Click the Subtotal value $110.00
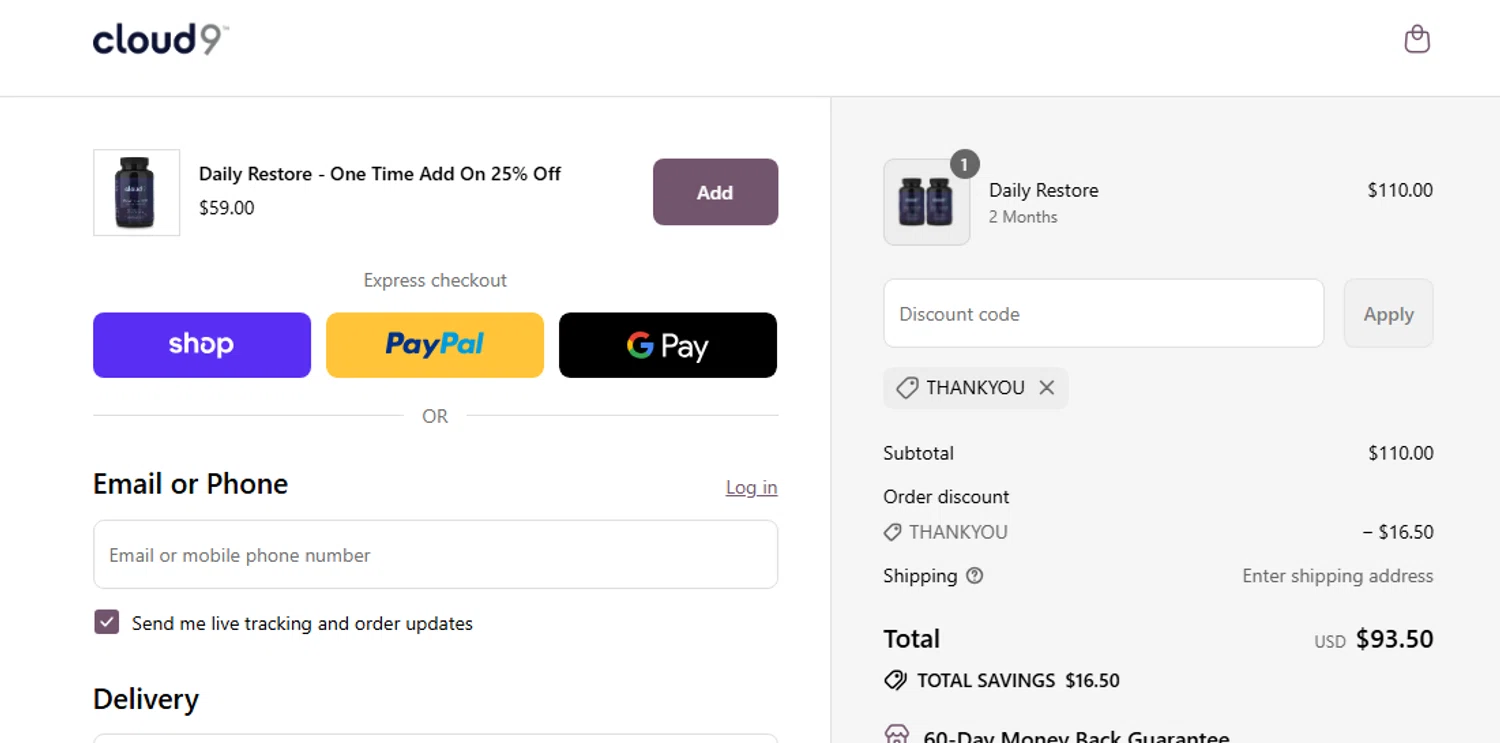Screen dimensions: 1500x743 1400,453
